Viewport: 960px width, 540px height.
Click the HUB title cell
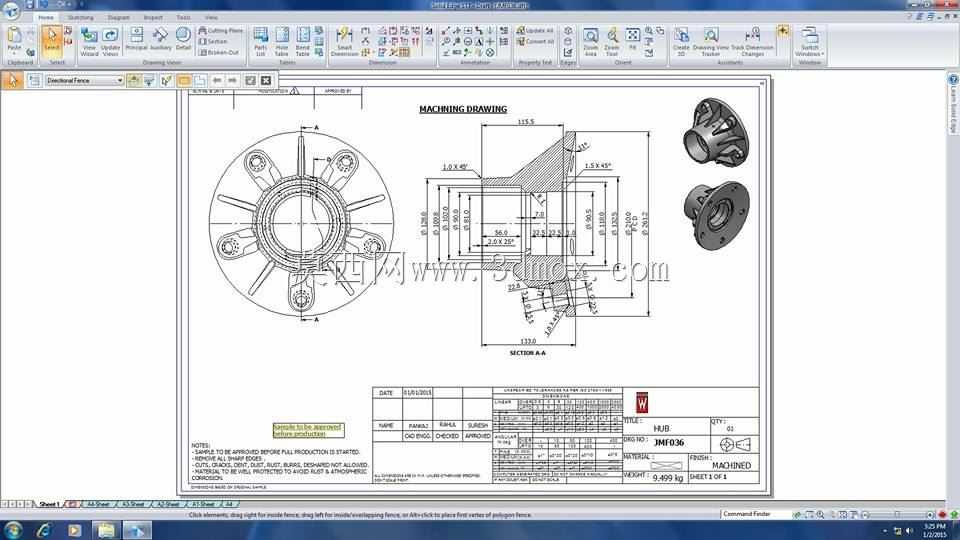point(661,429)
